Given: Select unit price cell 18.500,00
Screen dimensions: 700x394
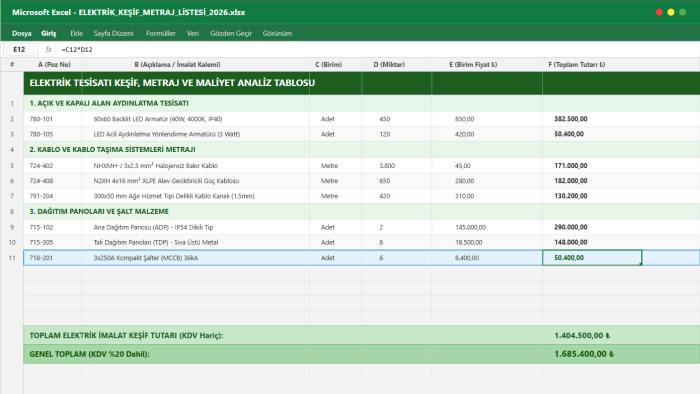Looking at the screenshot, I should click(x=469, y=242).
